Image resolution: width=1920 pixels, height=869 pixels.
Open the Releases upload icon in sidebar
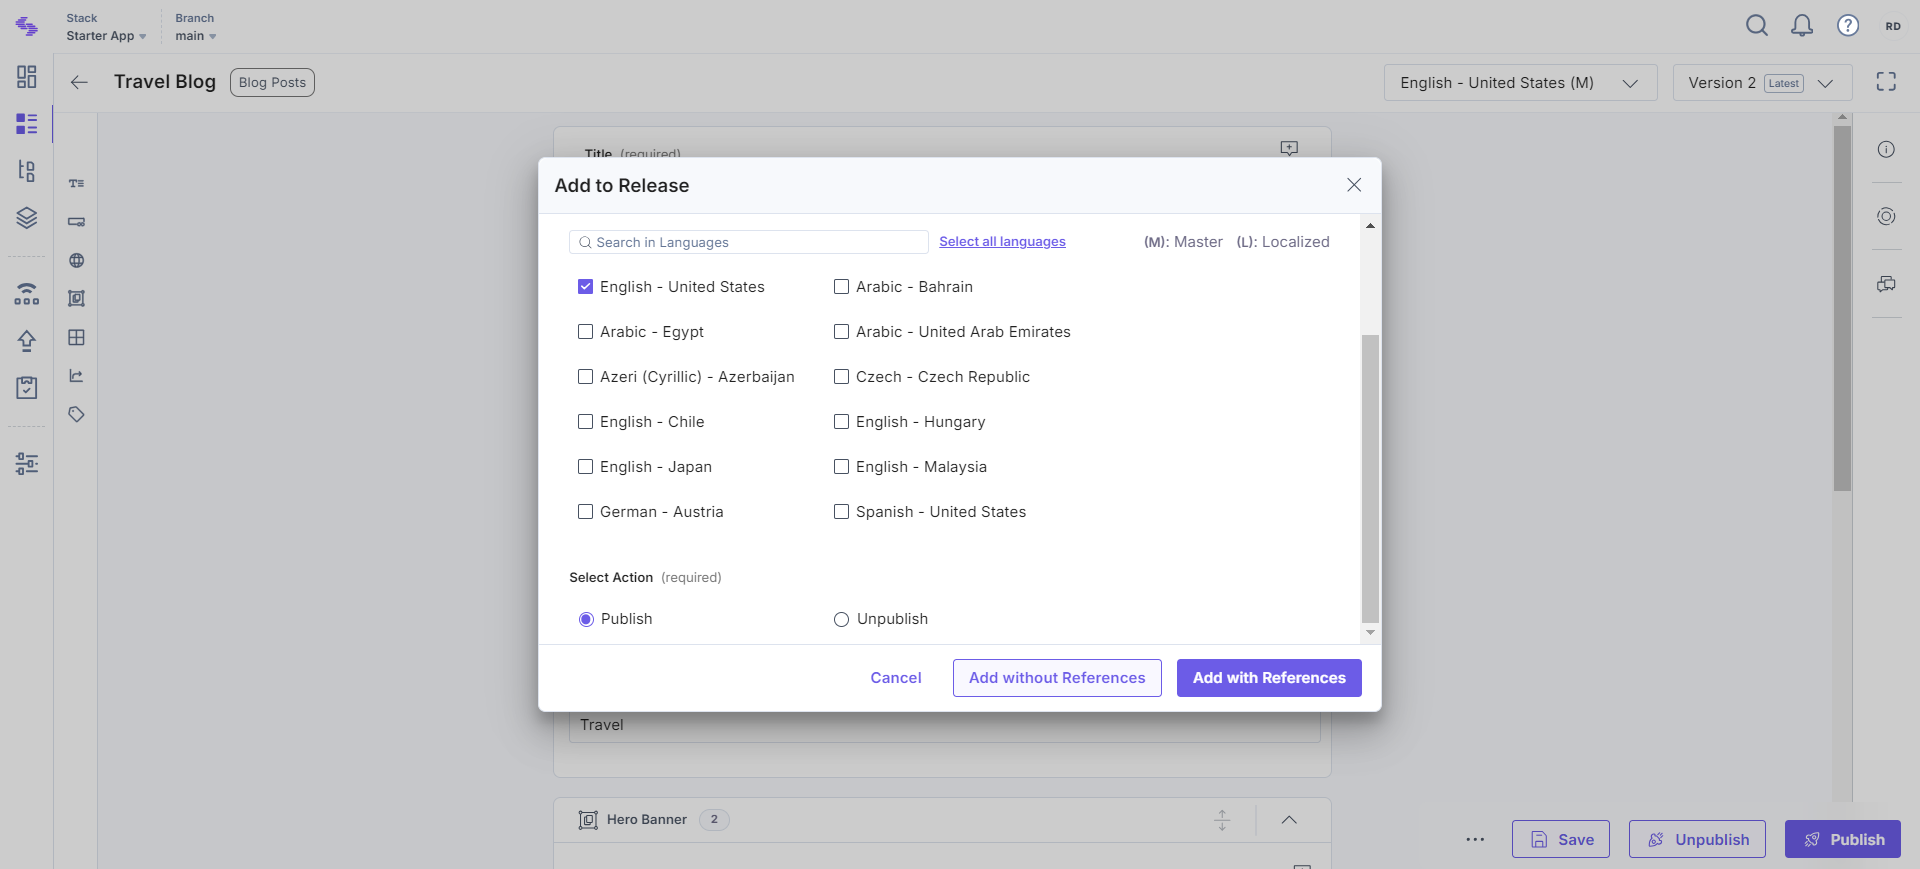coord(27,341)
